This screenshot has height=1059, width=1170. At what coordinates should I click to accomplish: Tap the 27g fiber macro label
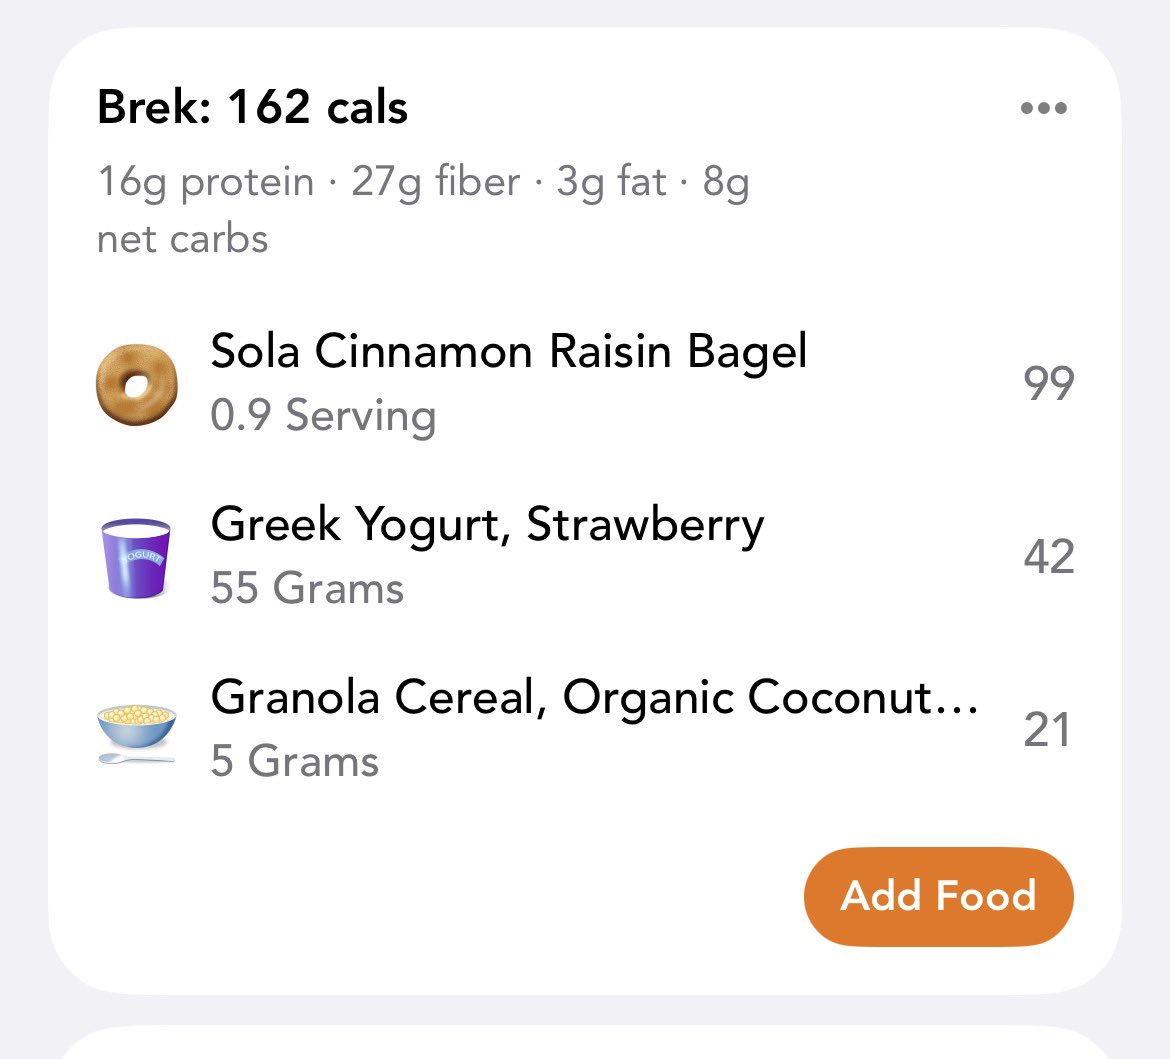pos(436,182)
